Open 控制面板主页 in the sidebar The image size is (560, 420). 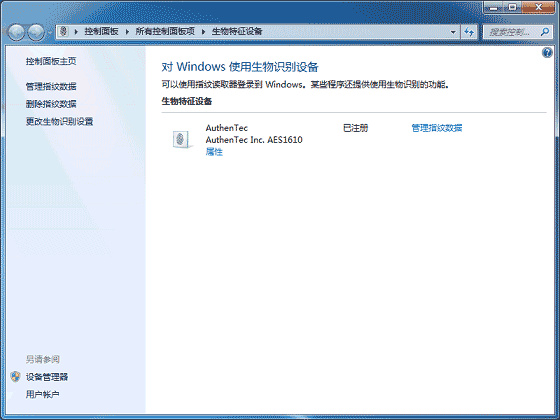(x=51, y=61)
